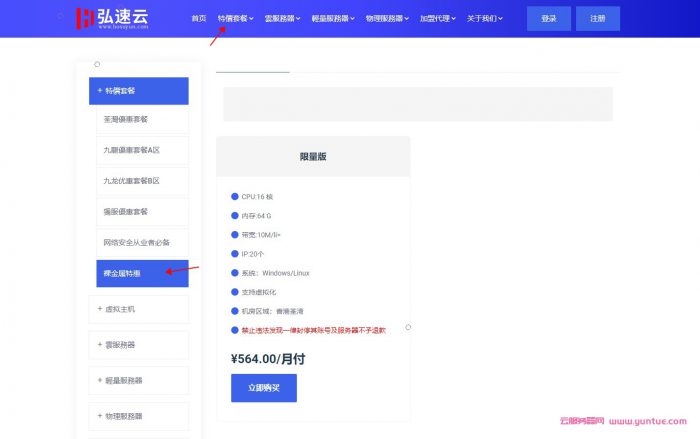Click the 注册 button

[597, 18]
